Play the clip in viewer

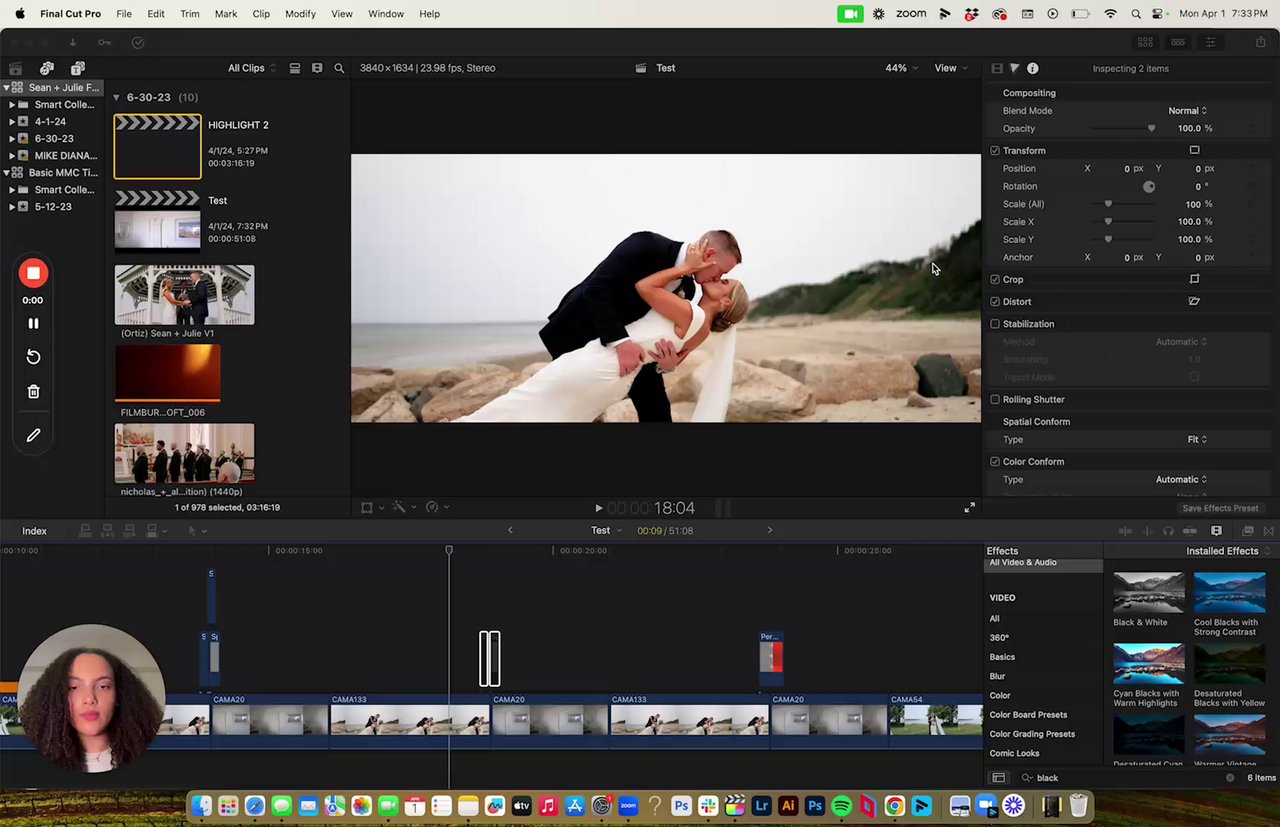pyautogui.click(x=598, y=508)
